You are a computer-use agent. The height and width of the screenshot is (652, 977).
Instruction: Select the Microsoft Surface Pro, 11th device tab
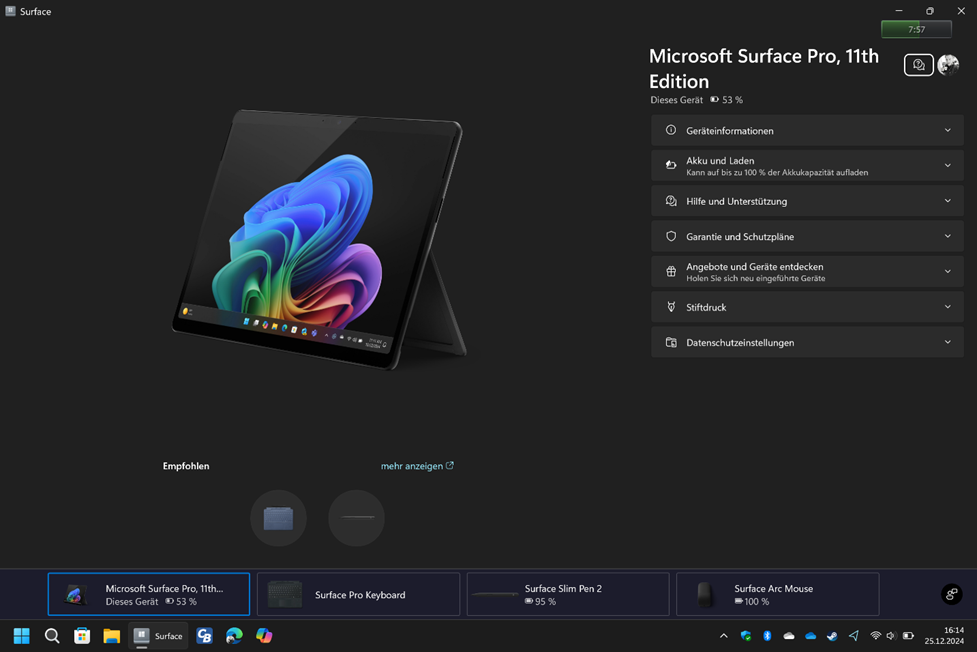click(149, 594)
